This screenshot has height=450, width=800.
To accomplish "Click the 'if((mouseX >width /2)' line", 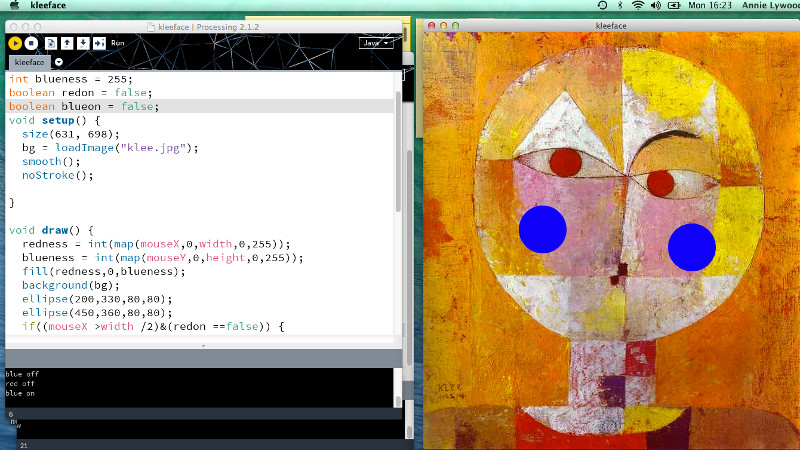I will (x=153, y=327).
